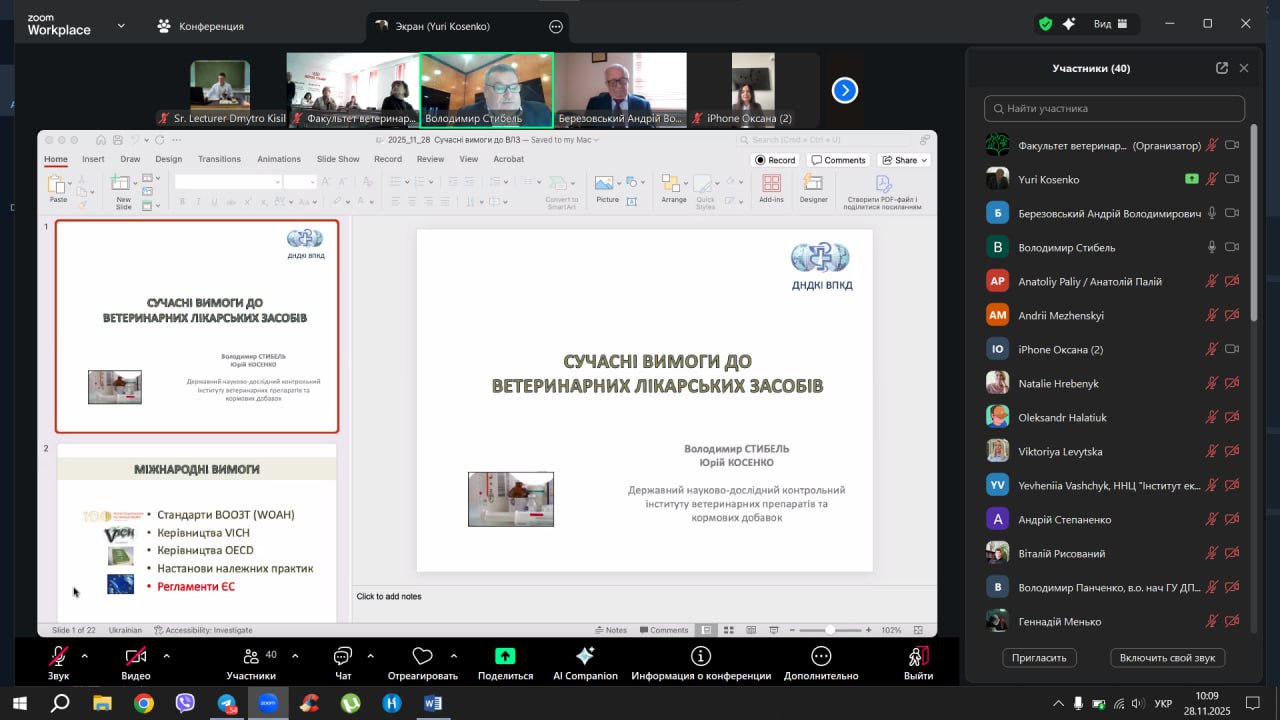Open the Zoom Chat panel
1280x720 pixels.
click(x=343, y=657)
